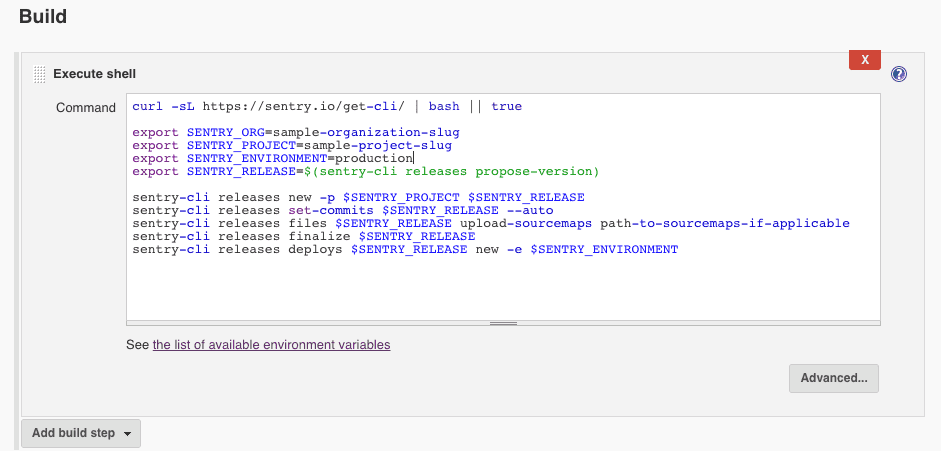Click the Advanced... button
The width and height of the screenshot is (941, 451).
pos(833,378)
